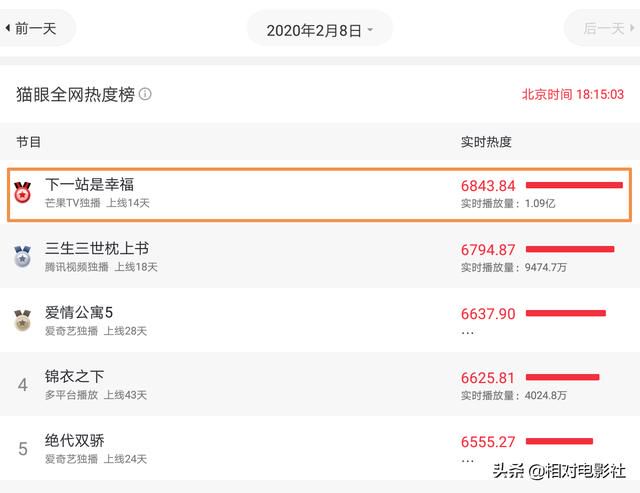Open the show 爱情公寓5
The width and height of the screenshot is (640, 493).
pyautogui.click(x=79, y=313)
